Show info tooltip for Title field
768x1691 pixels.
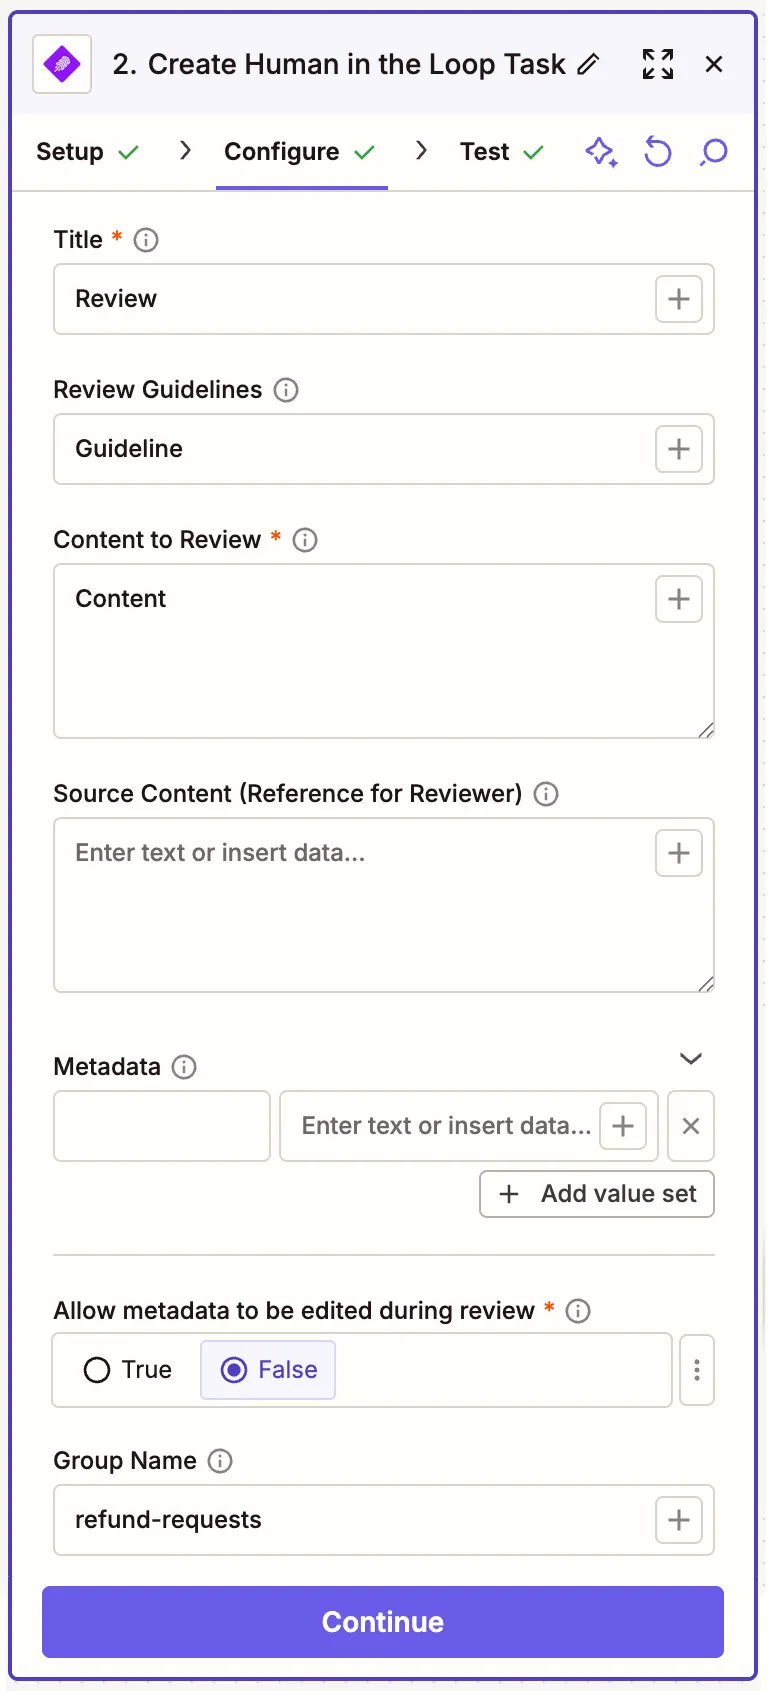coord(146,240)
